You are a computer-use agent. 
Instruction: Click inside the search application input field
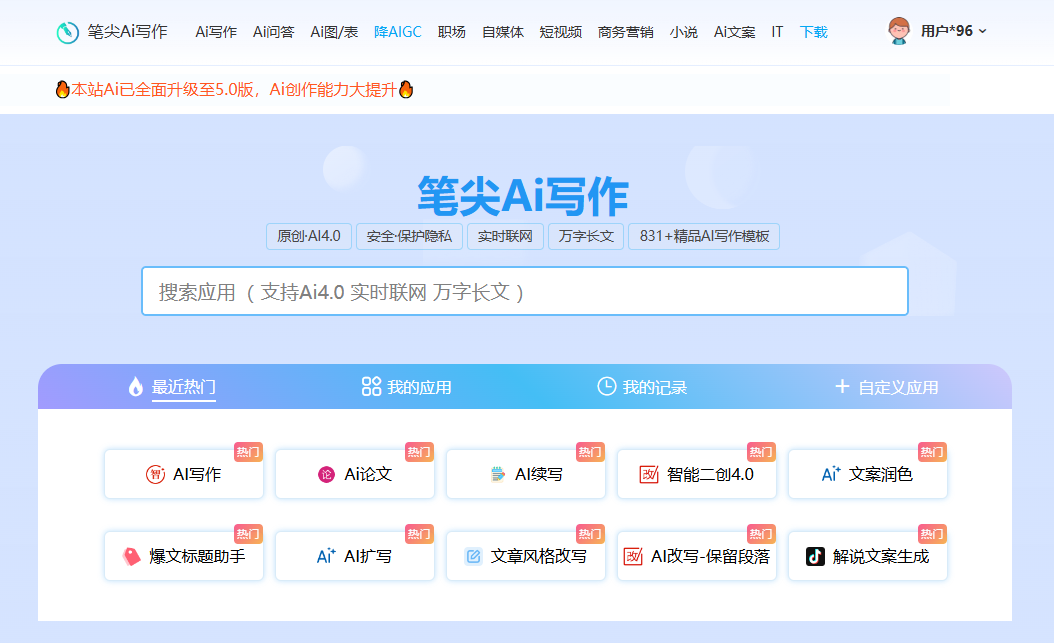click(527, 290)
